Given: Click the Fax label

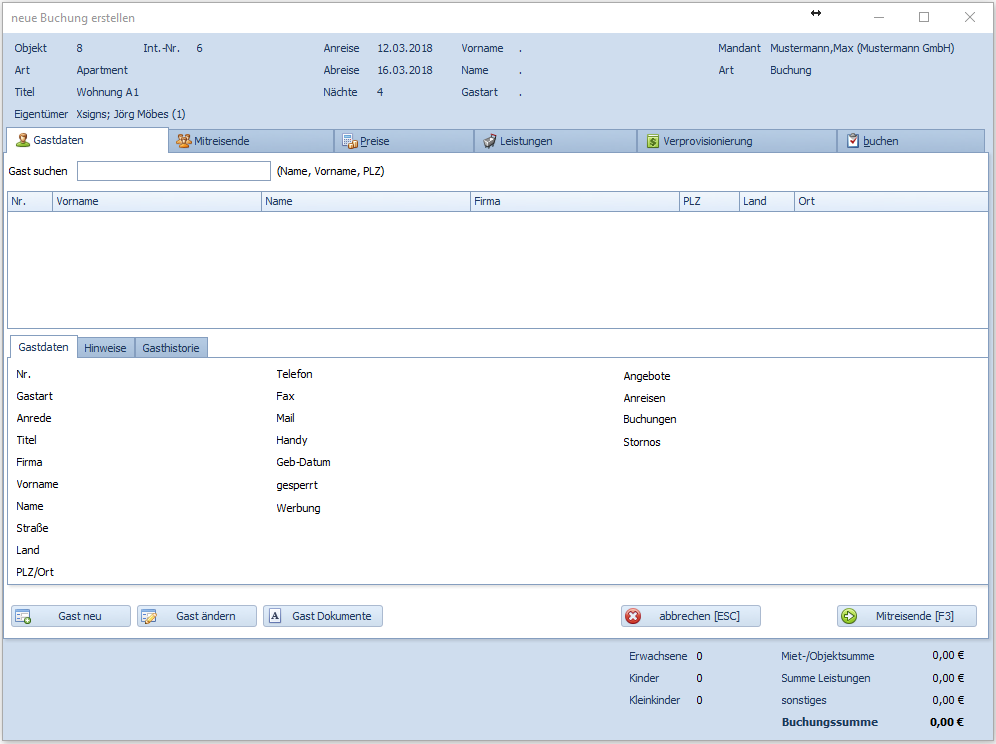Looking at the screenshot, I should pos(285,396).
